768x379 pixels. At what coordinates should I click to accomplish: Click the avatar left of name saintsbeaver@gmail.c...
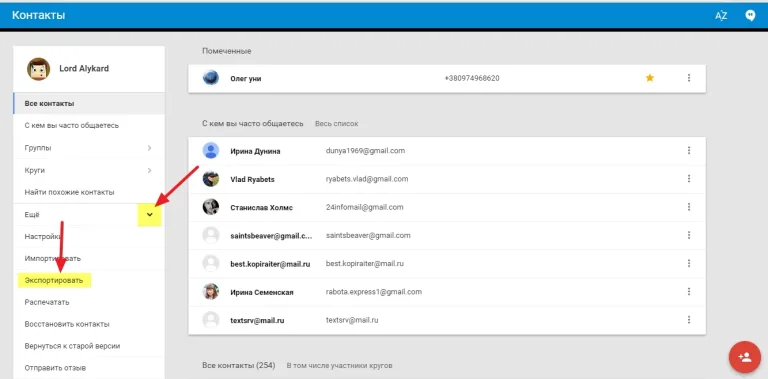(211, 235)
